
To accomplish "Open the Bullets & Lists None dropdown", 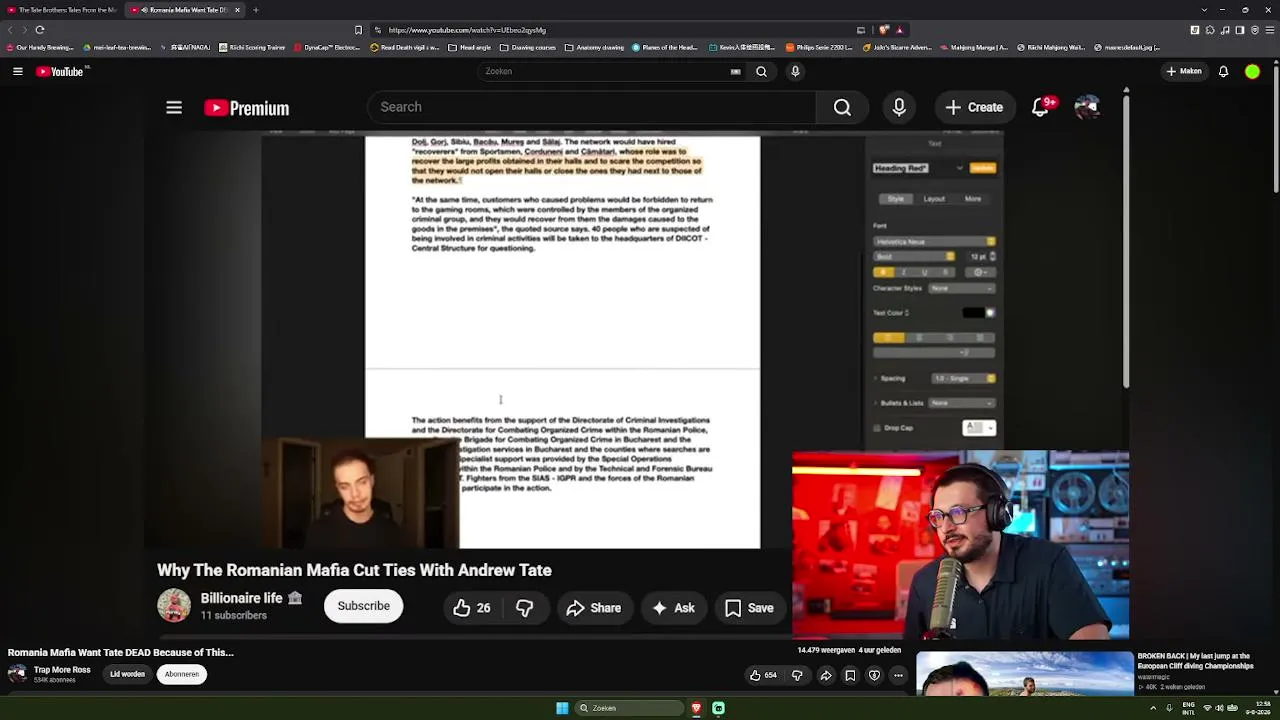I will pyautogui.click(x=961, y=403).
